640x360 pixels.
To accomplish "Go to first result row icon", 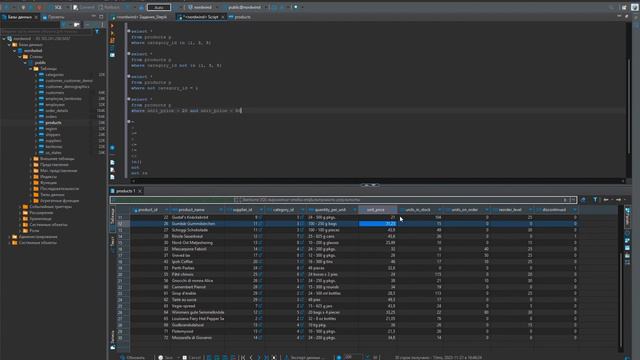I will click(x=243, y=358).
